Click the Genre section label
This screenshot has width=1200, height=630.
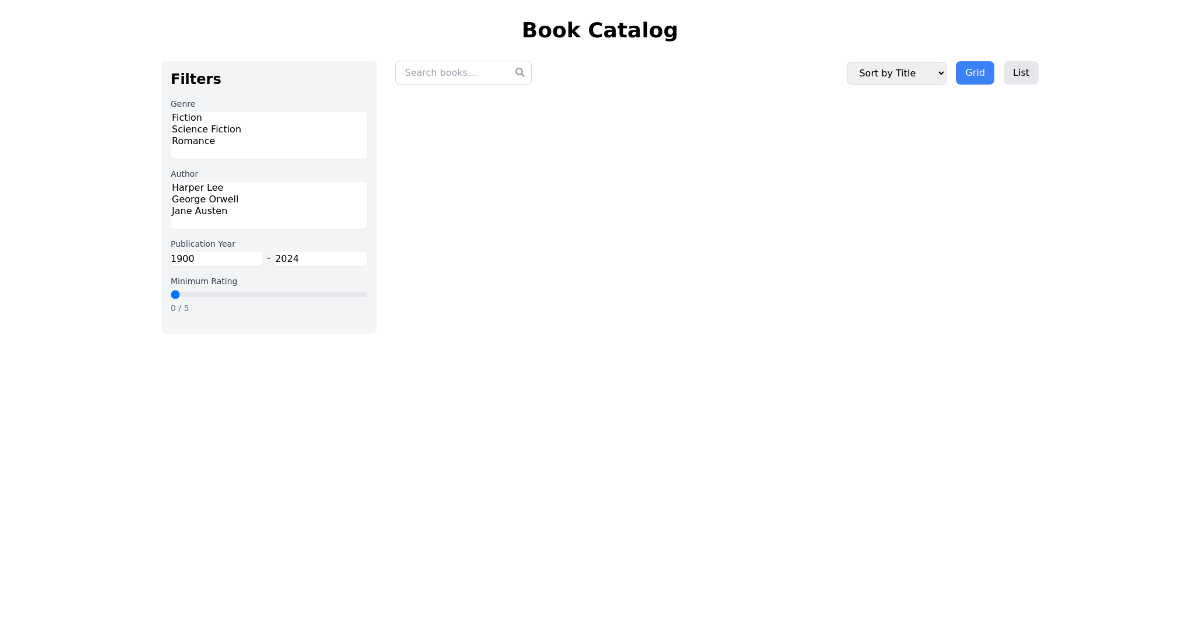click(x=183, y=104)
